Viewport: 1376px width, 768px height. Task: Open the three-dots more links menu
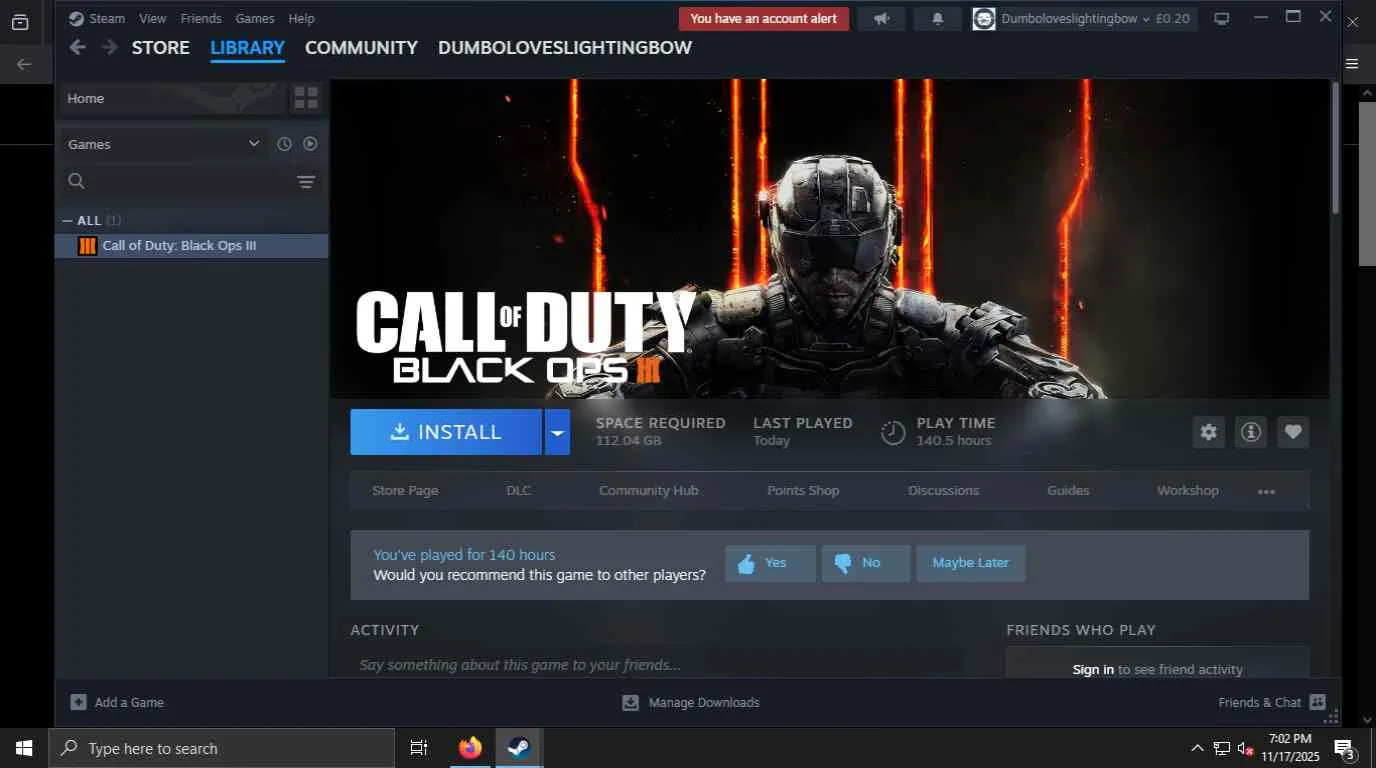[1266, 491]
